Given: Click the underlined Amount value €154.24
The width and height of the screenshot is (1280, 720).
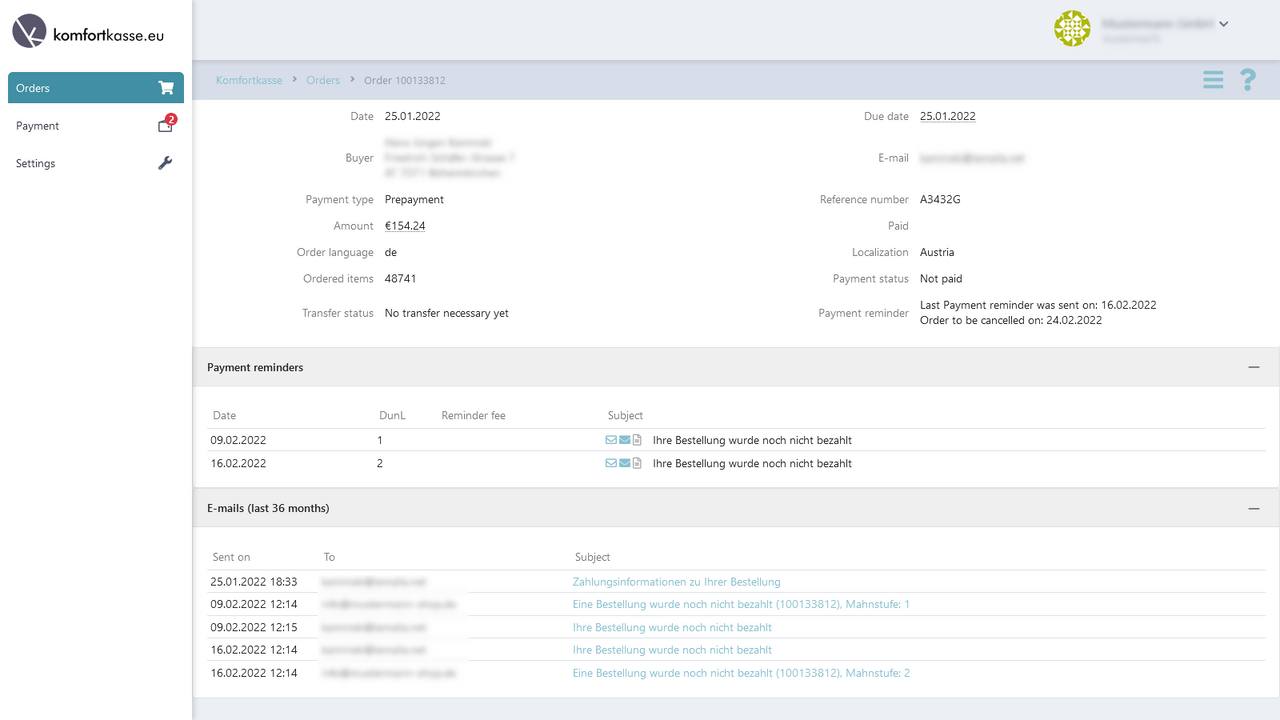Looking at the screenshot, I should click(x=405, y=225).
